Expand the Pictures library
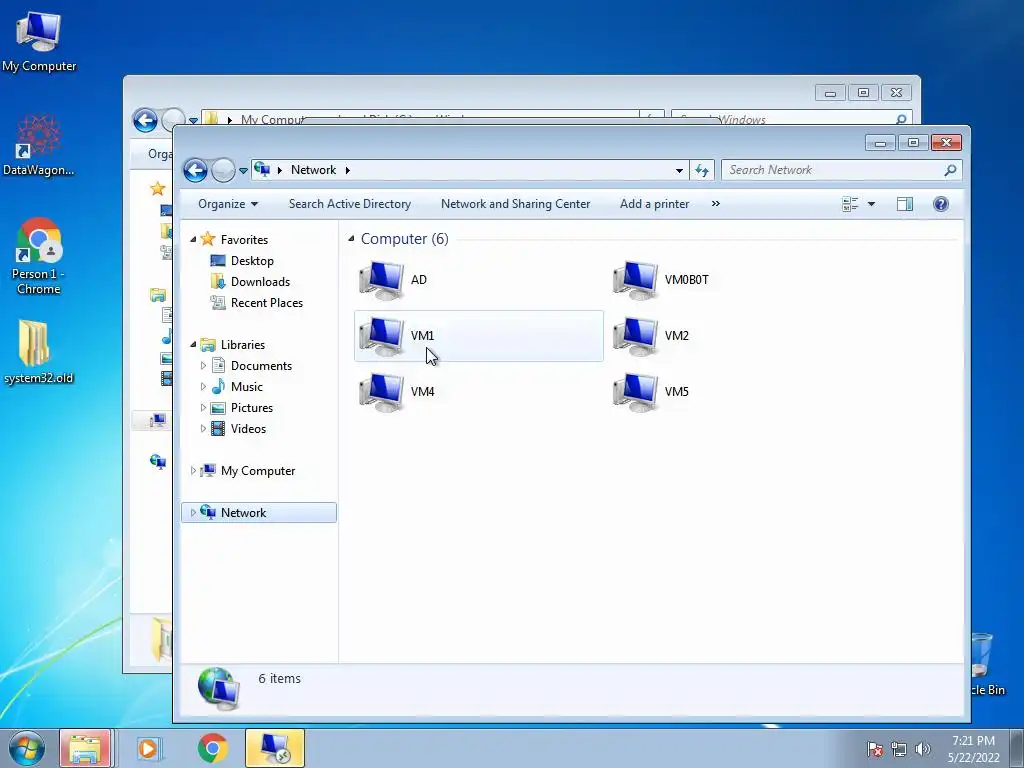Image resolution: width=1024 pixels, height=768 pixels. click(x=203, y=408)
